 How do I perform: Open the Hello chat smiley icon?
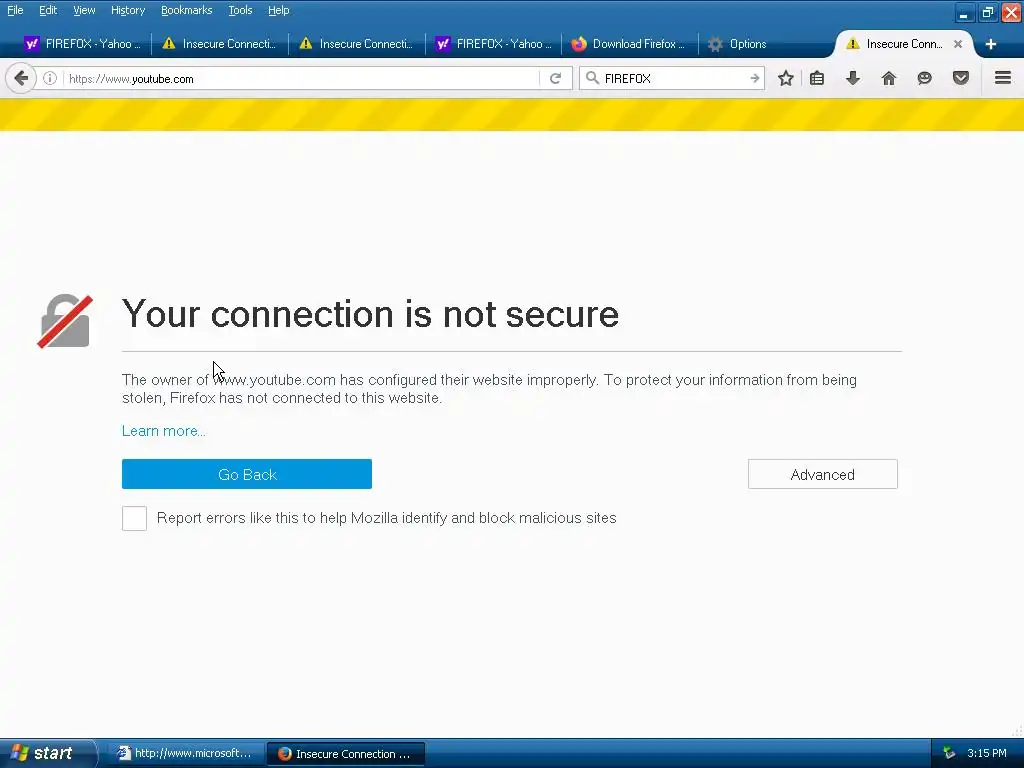pos(924,78)
